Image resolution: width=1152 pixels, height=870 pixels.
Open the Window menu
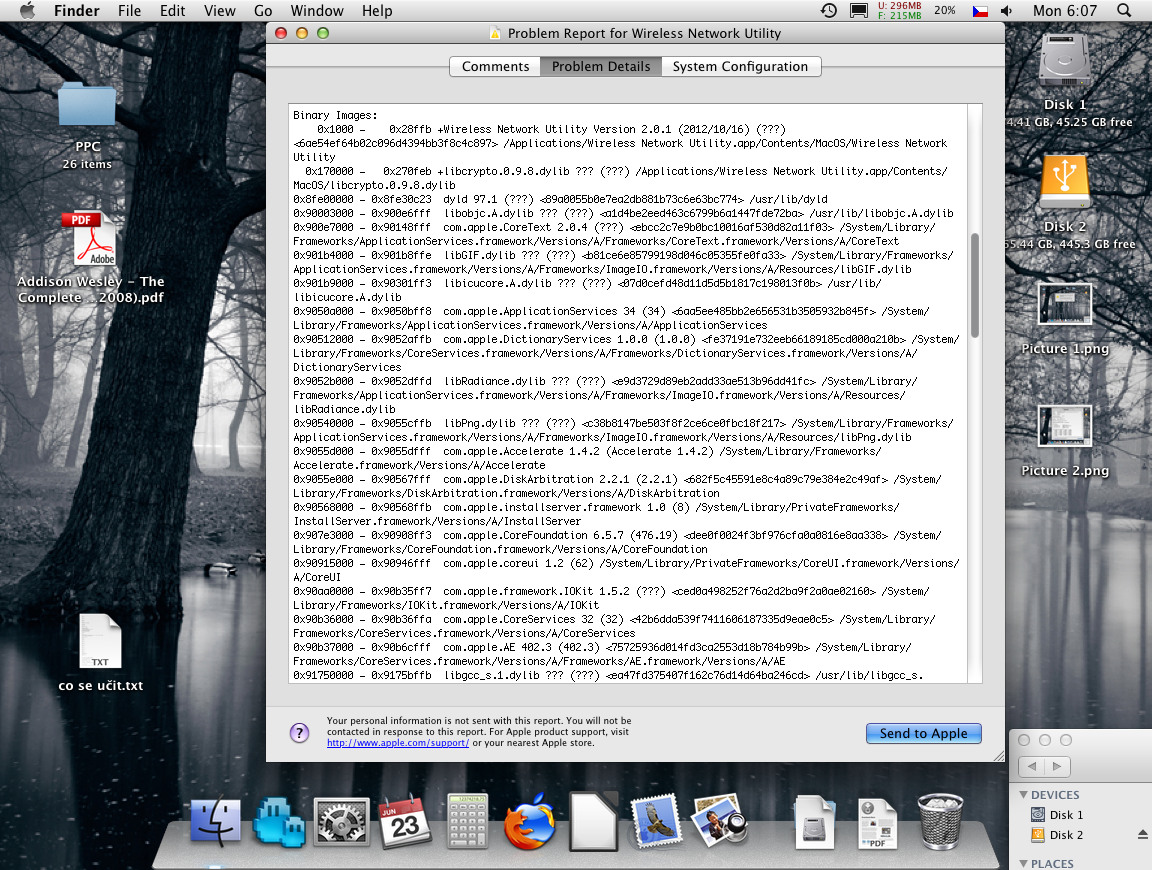coord(317,10)
